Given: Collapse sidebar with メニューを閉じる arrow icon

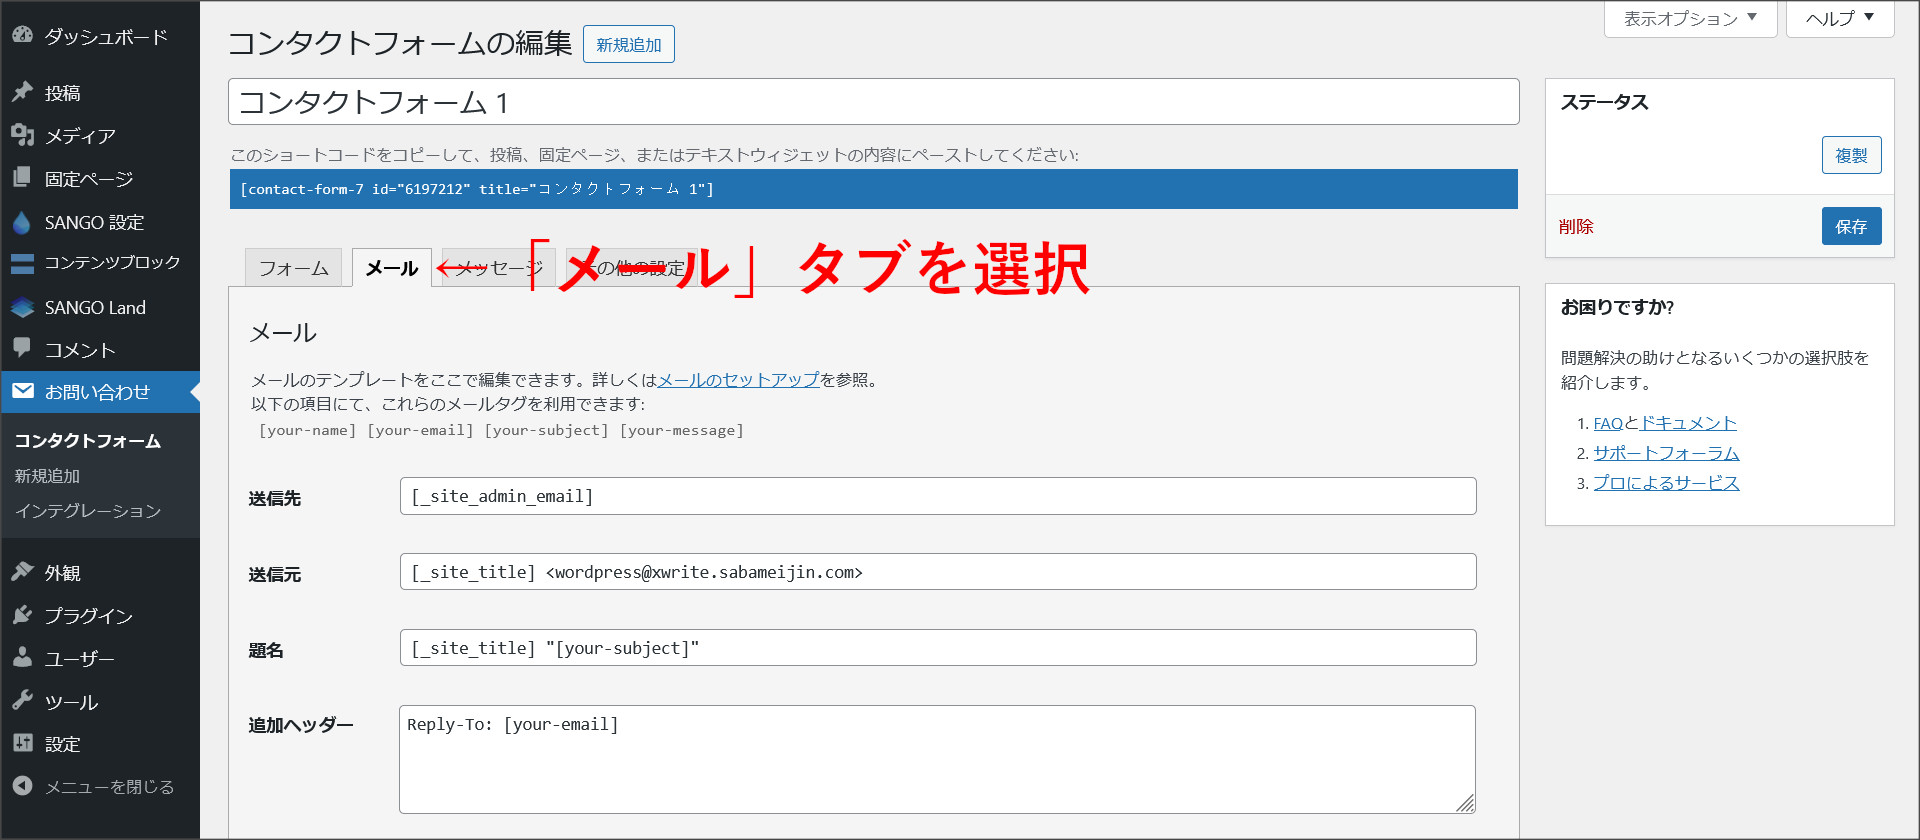Looking at the screenshot, I should pyautogui.click(x=22, y=786).
